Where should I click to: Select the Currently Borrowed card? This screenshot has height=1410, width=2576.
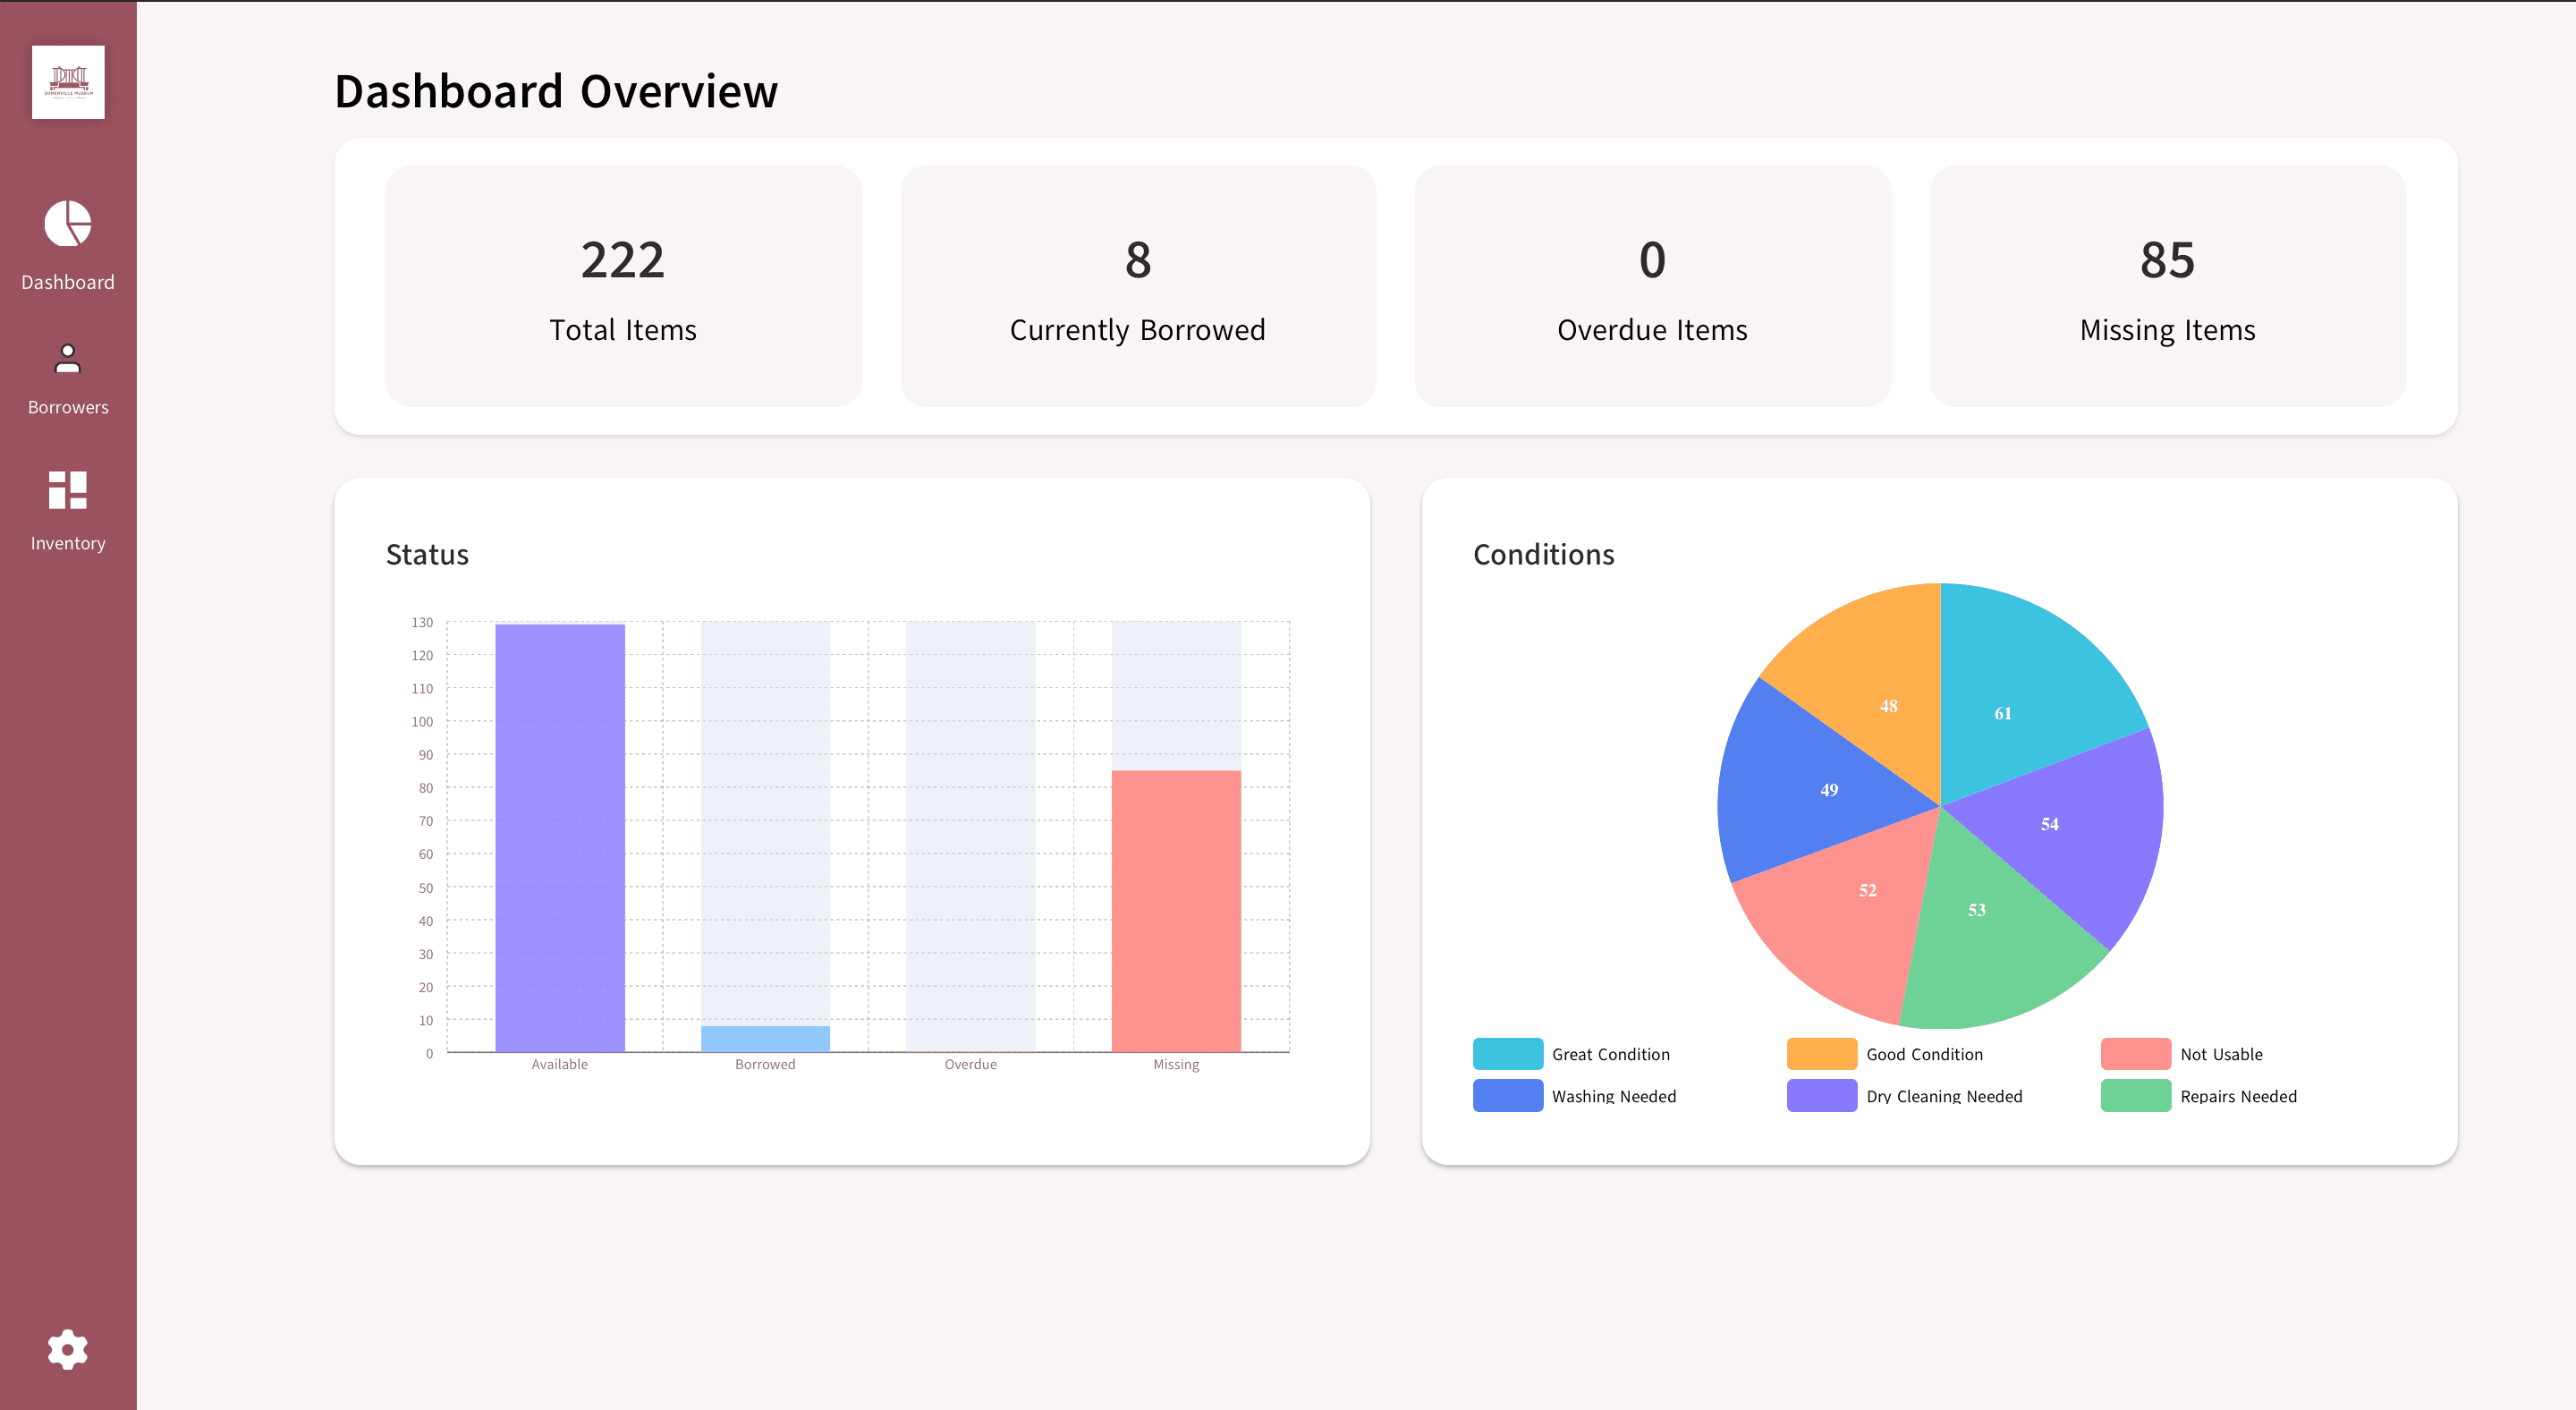(1137, 286)
